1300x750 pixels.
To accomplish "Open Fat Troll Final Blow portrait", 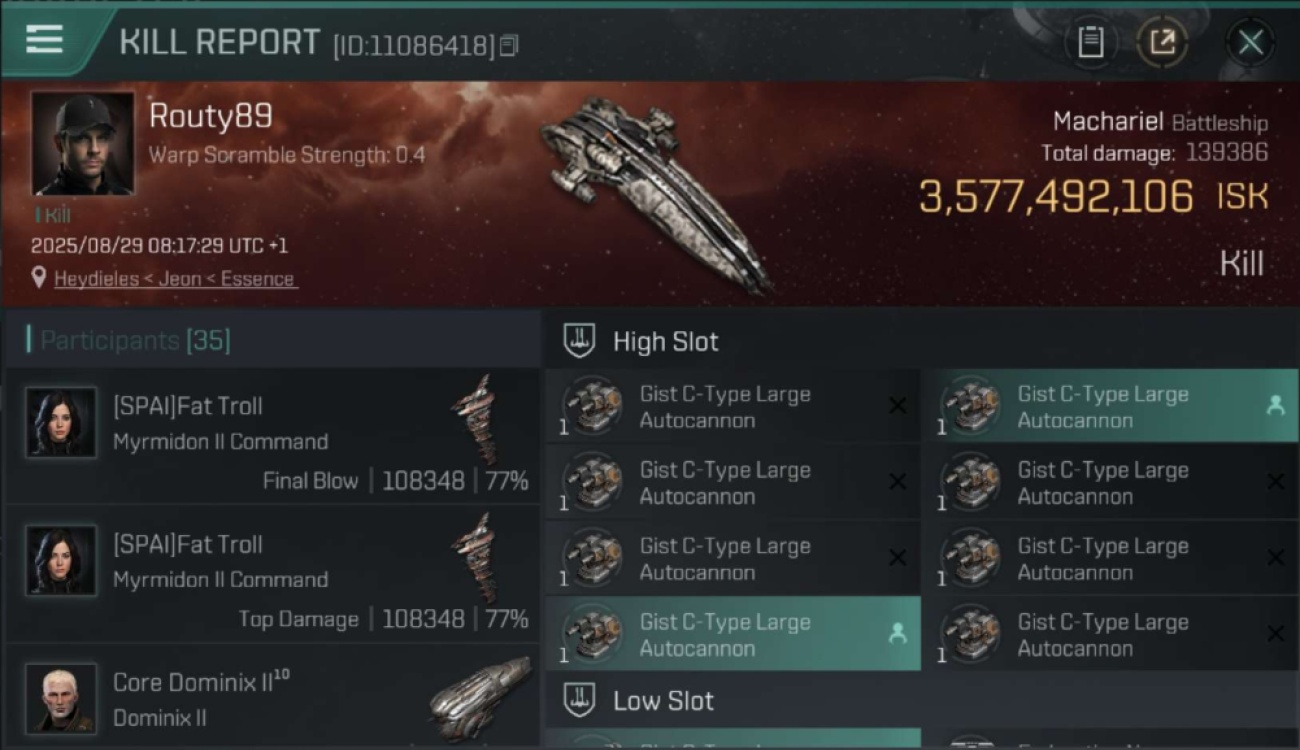I will coord(61,422).
